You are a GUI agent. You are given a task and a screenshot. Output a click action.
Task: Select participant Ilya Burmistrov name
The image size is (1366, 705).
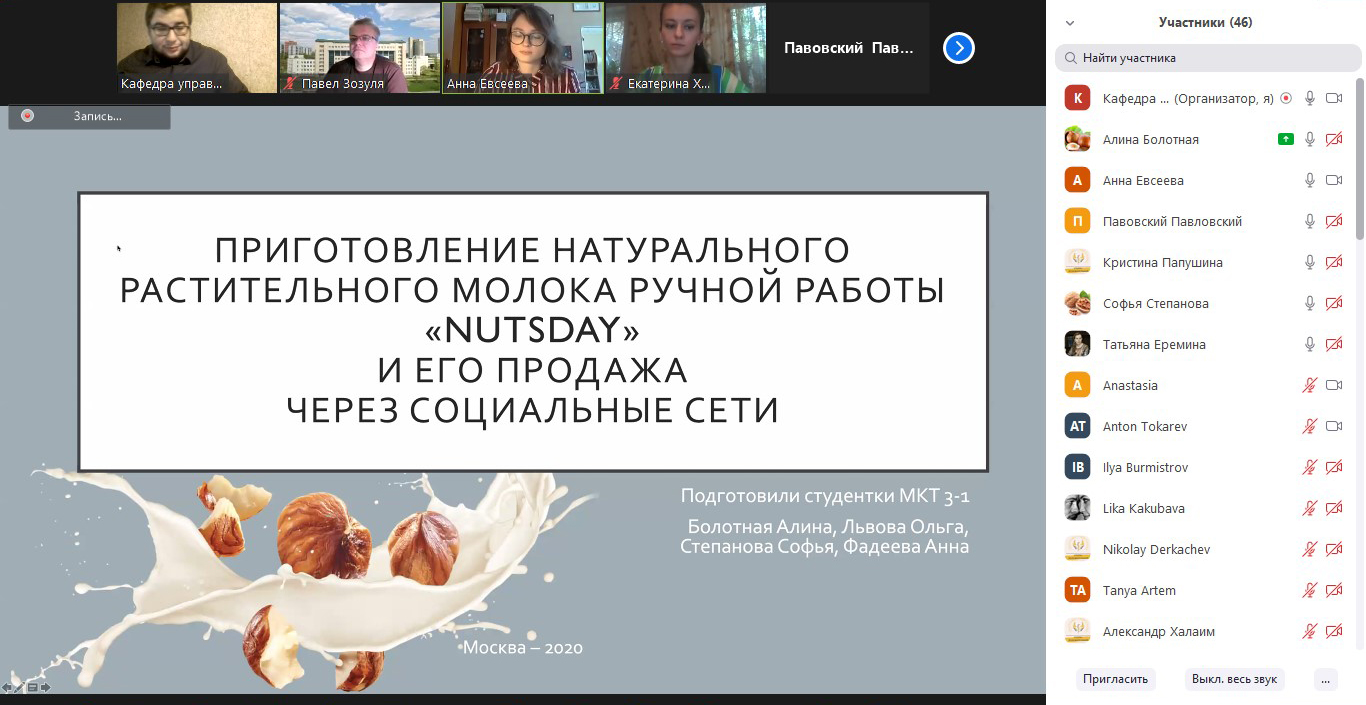(x=1145, y=468)
